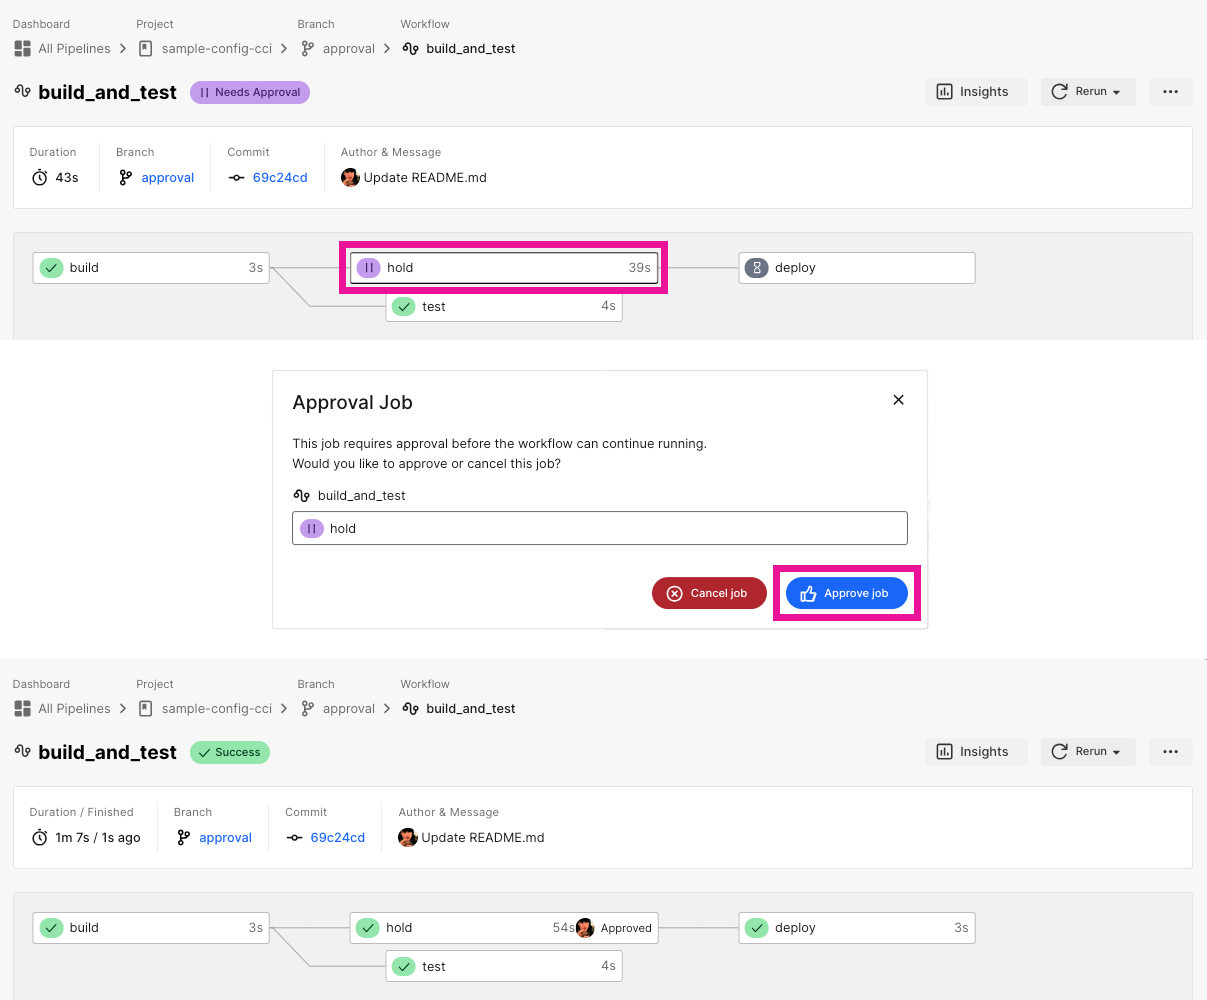Screen dimensions: 1207x1000
Task: Click the Update README.md message in Needs Approval view
Action: coord(425,178)
